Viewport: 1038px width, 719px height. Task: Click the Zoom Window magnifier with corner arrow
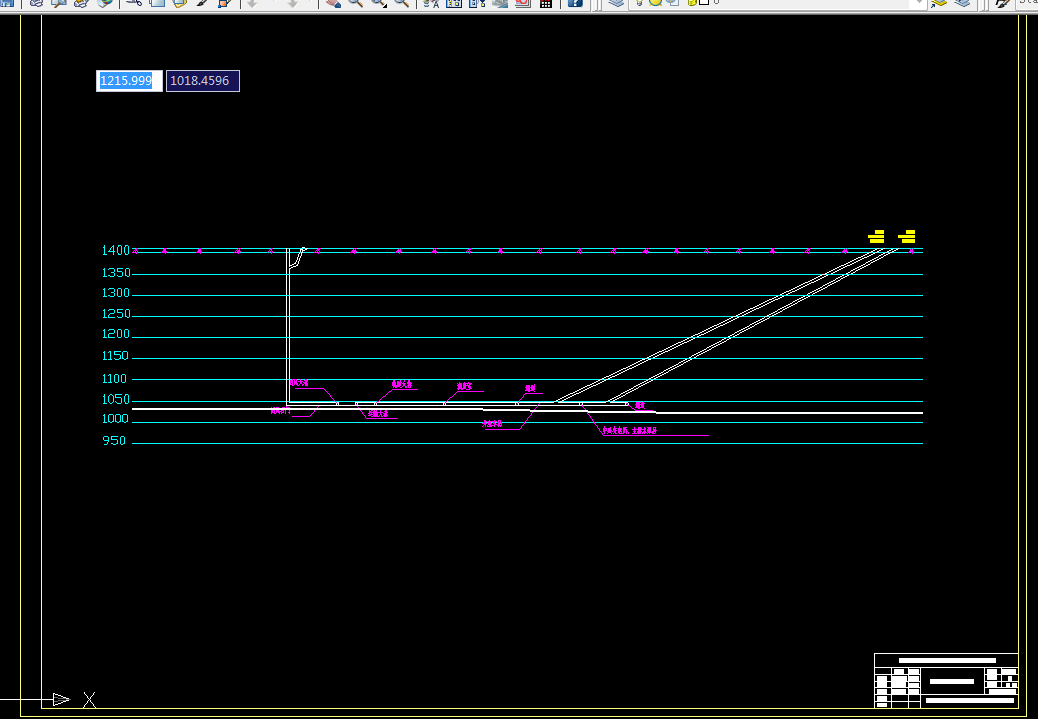378,3
